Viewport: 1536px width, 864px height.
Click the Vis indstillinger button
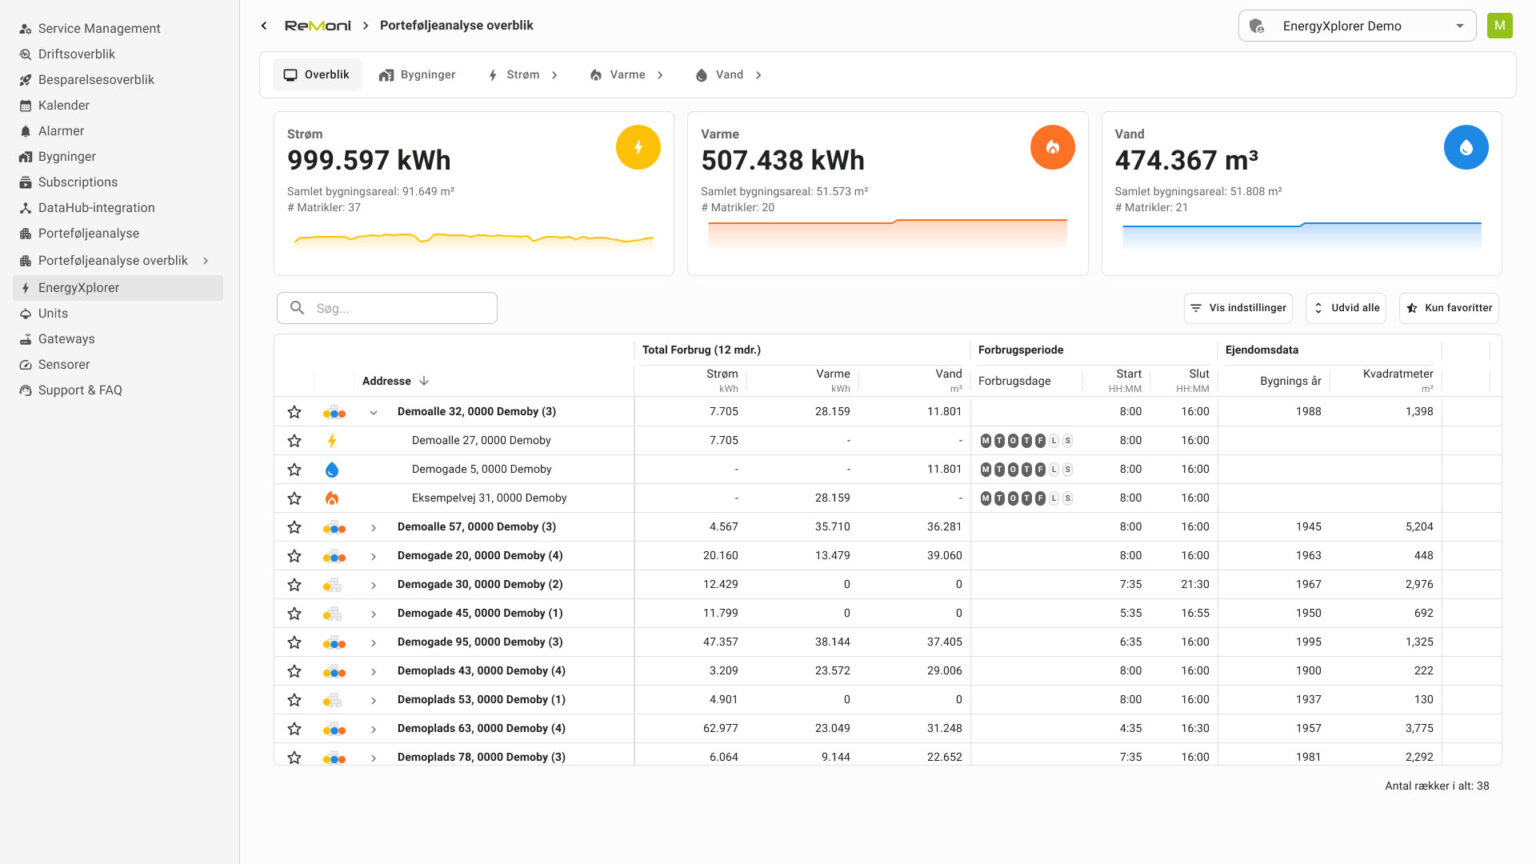1238,308
